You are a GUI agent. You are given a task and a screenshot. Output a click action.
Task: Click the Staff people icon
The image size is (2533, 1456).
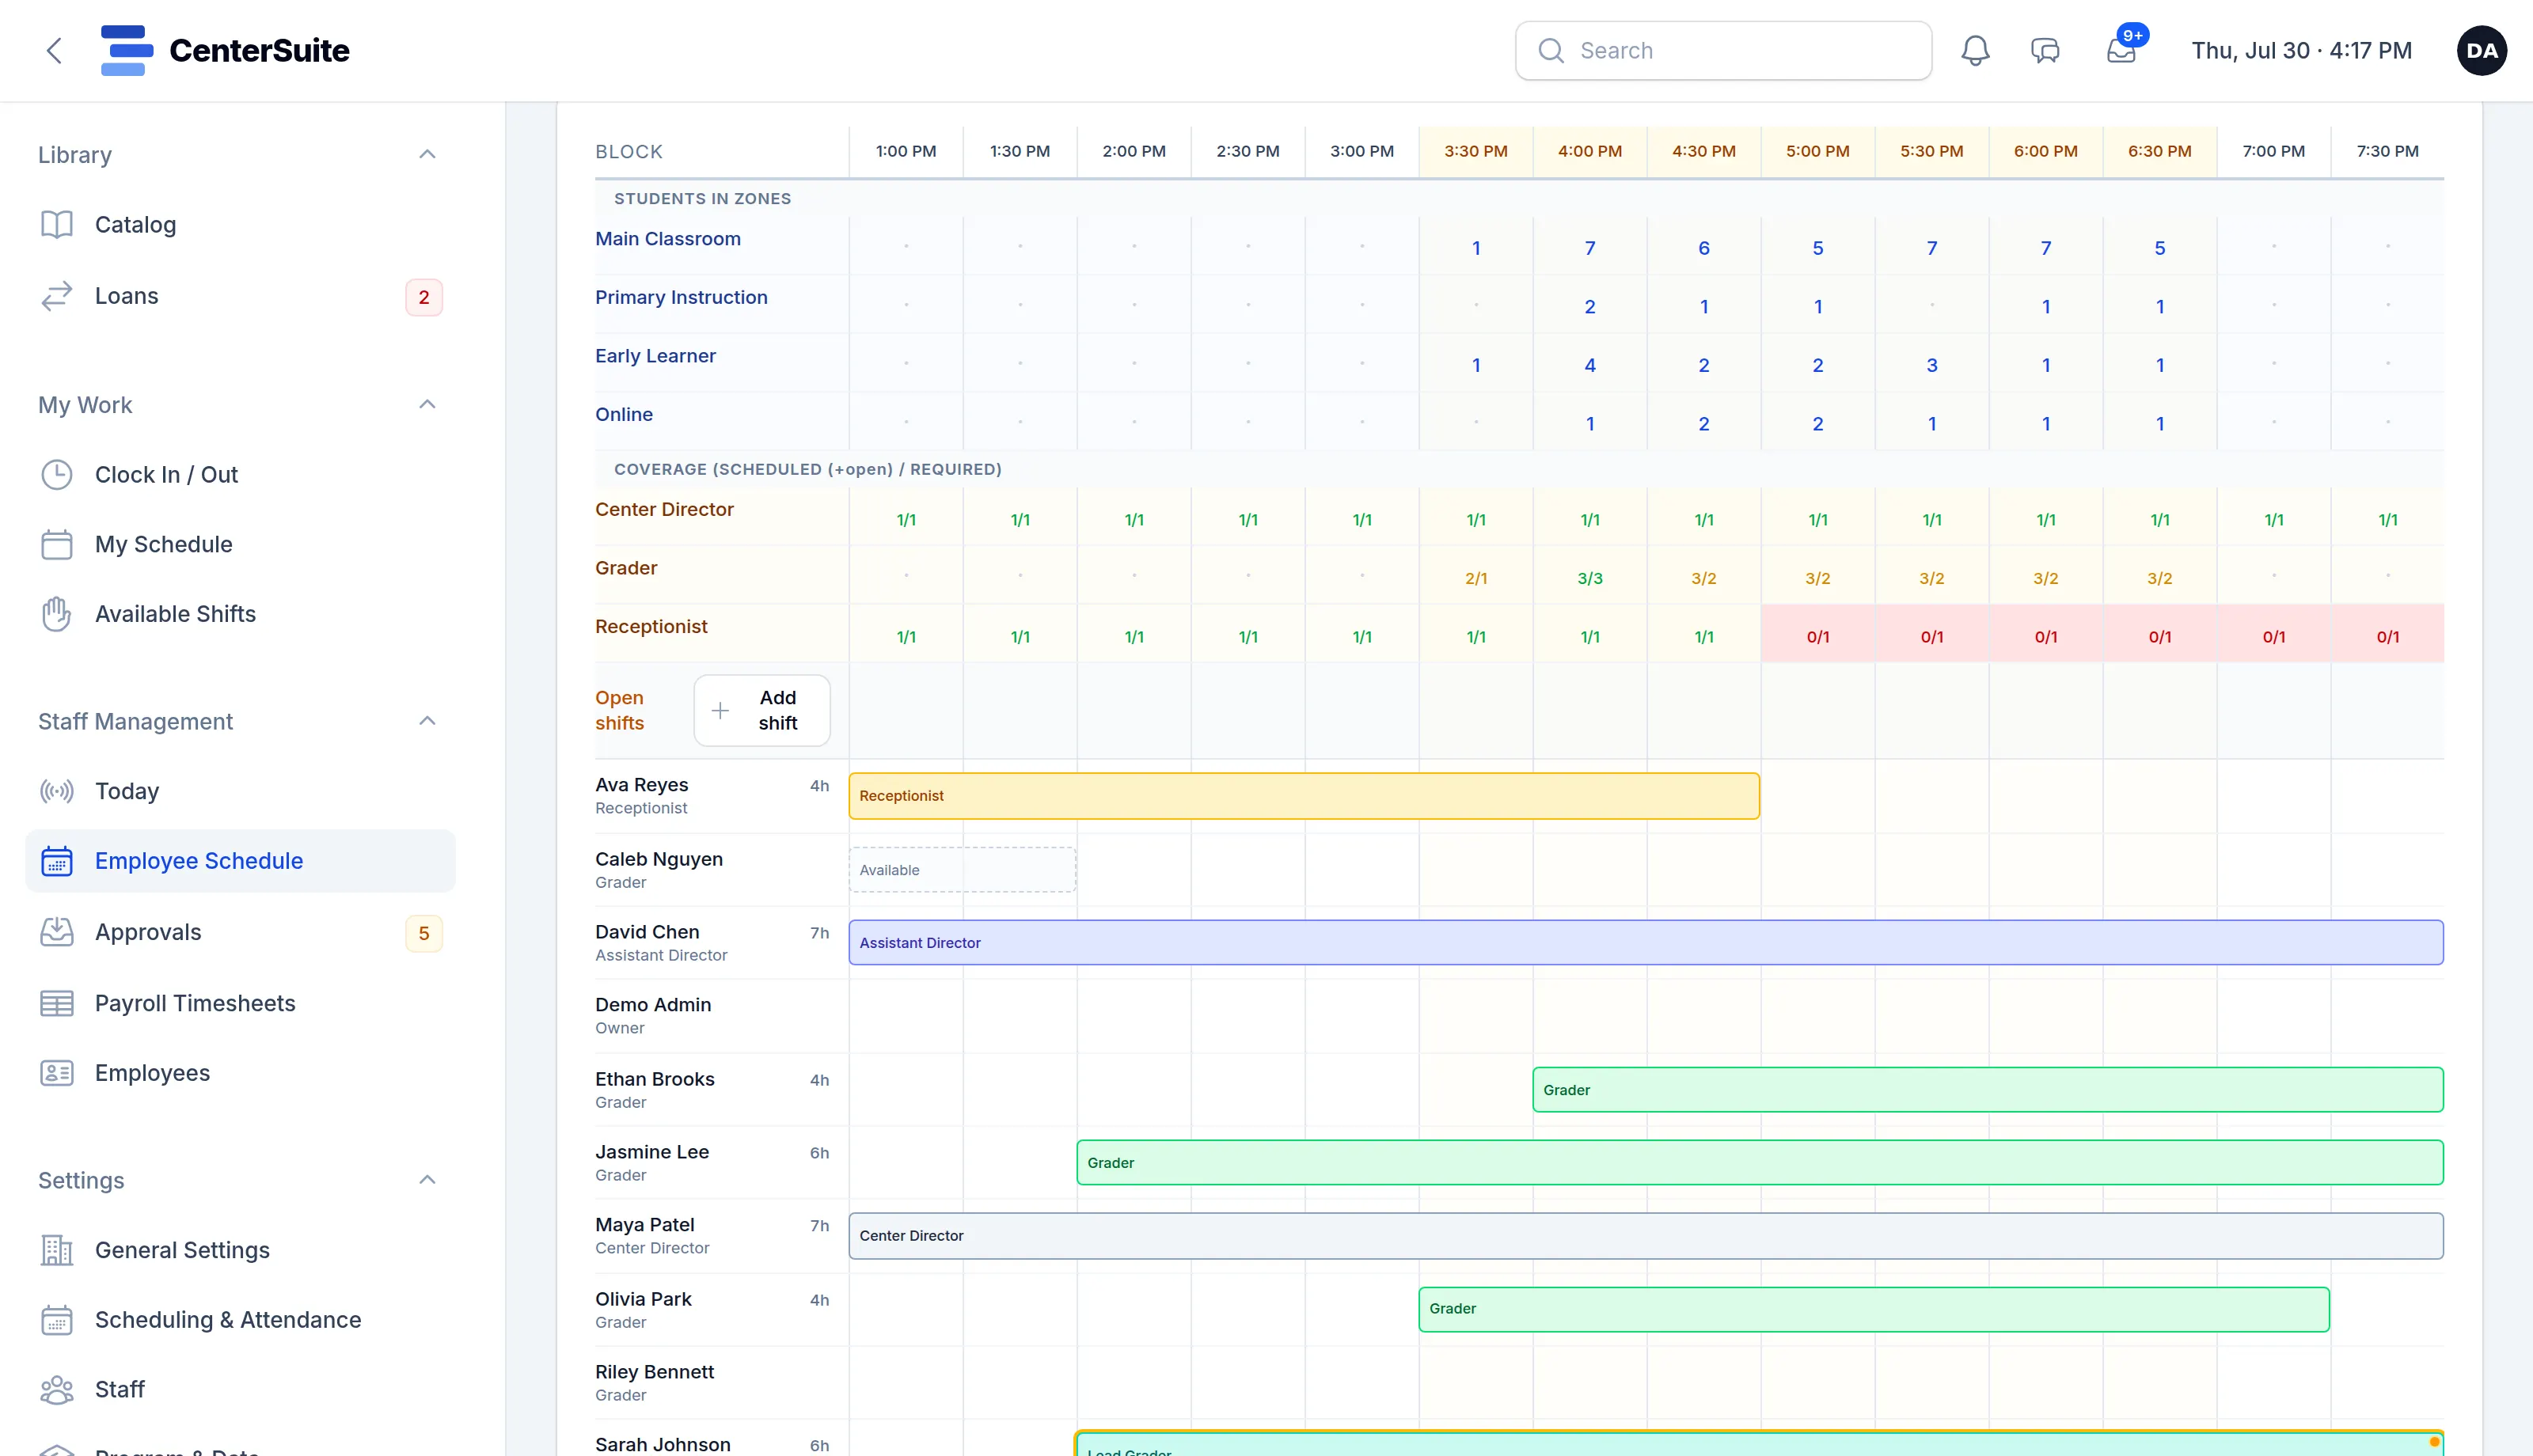point(57,1390)
